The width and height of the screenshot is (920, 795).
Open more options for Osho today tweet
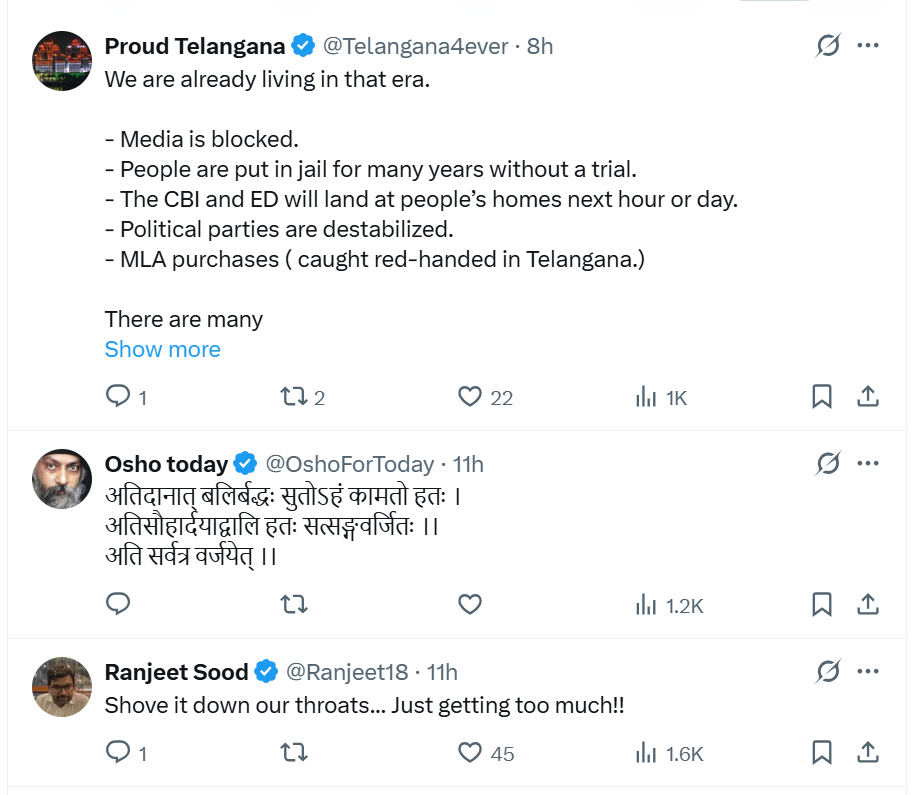(x=868, y=464)
